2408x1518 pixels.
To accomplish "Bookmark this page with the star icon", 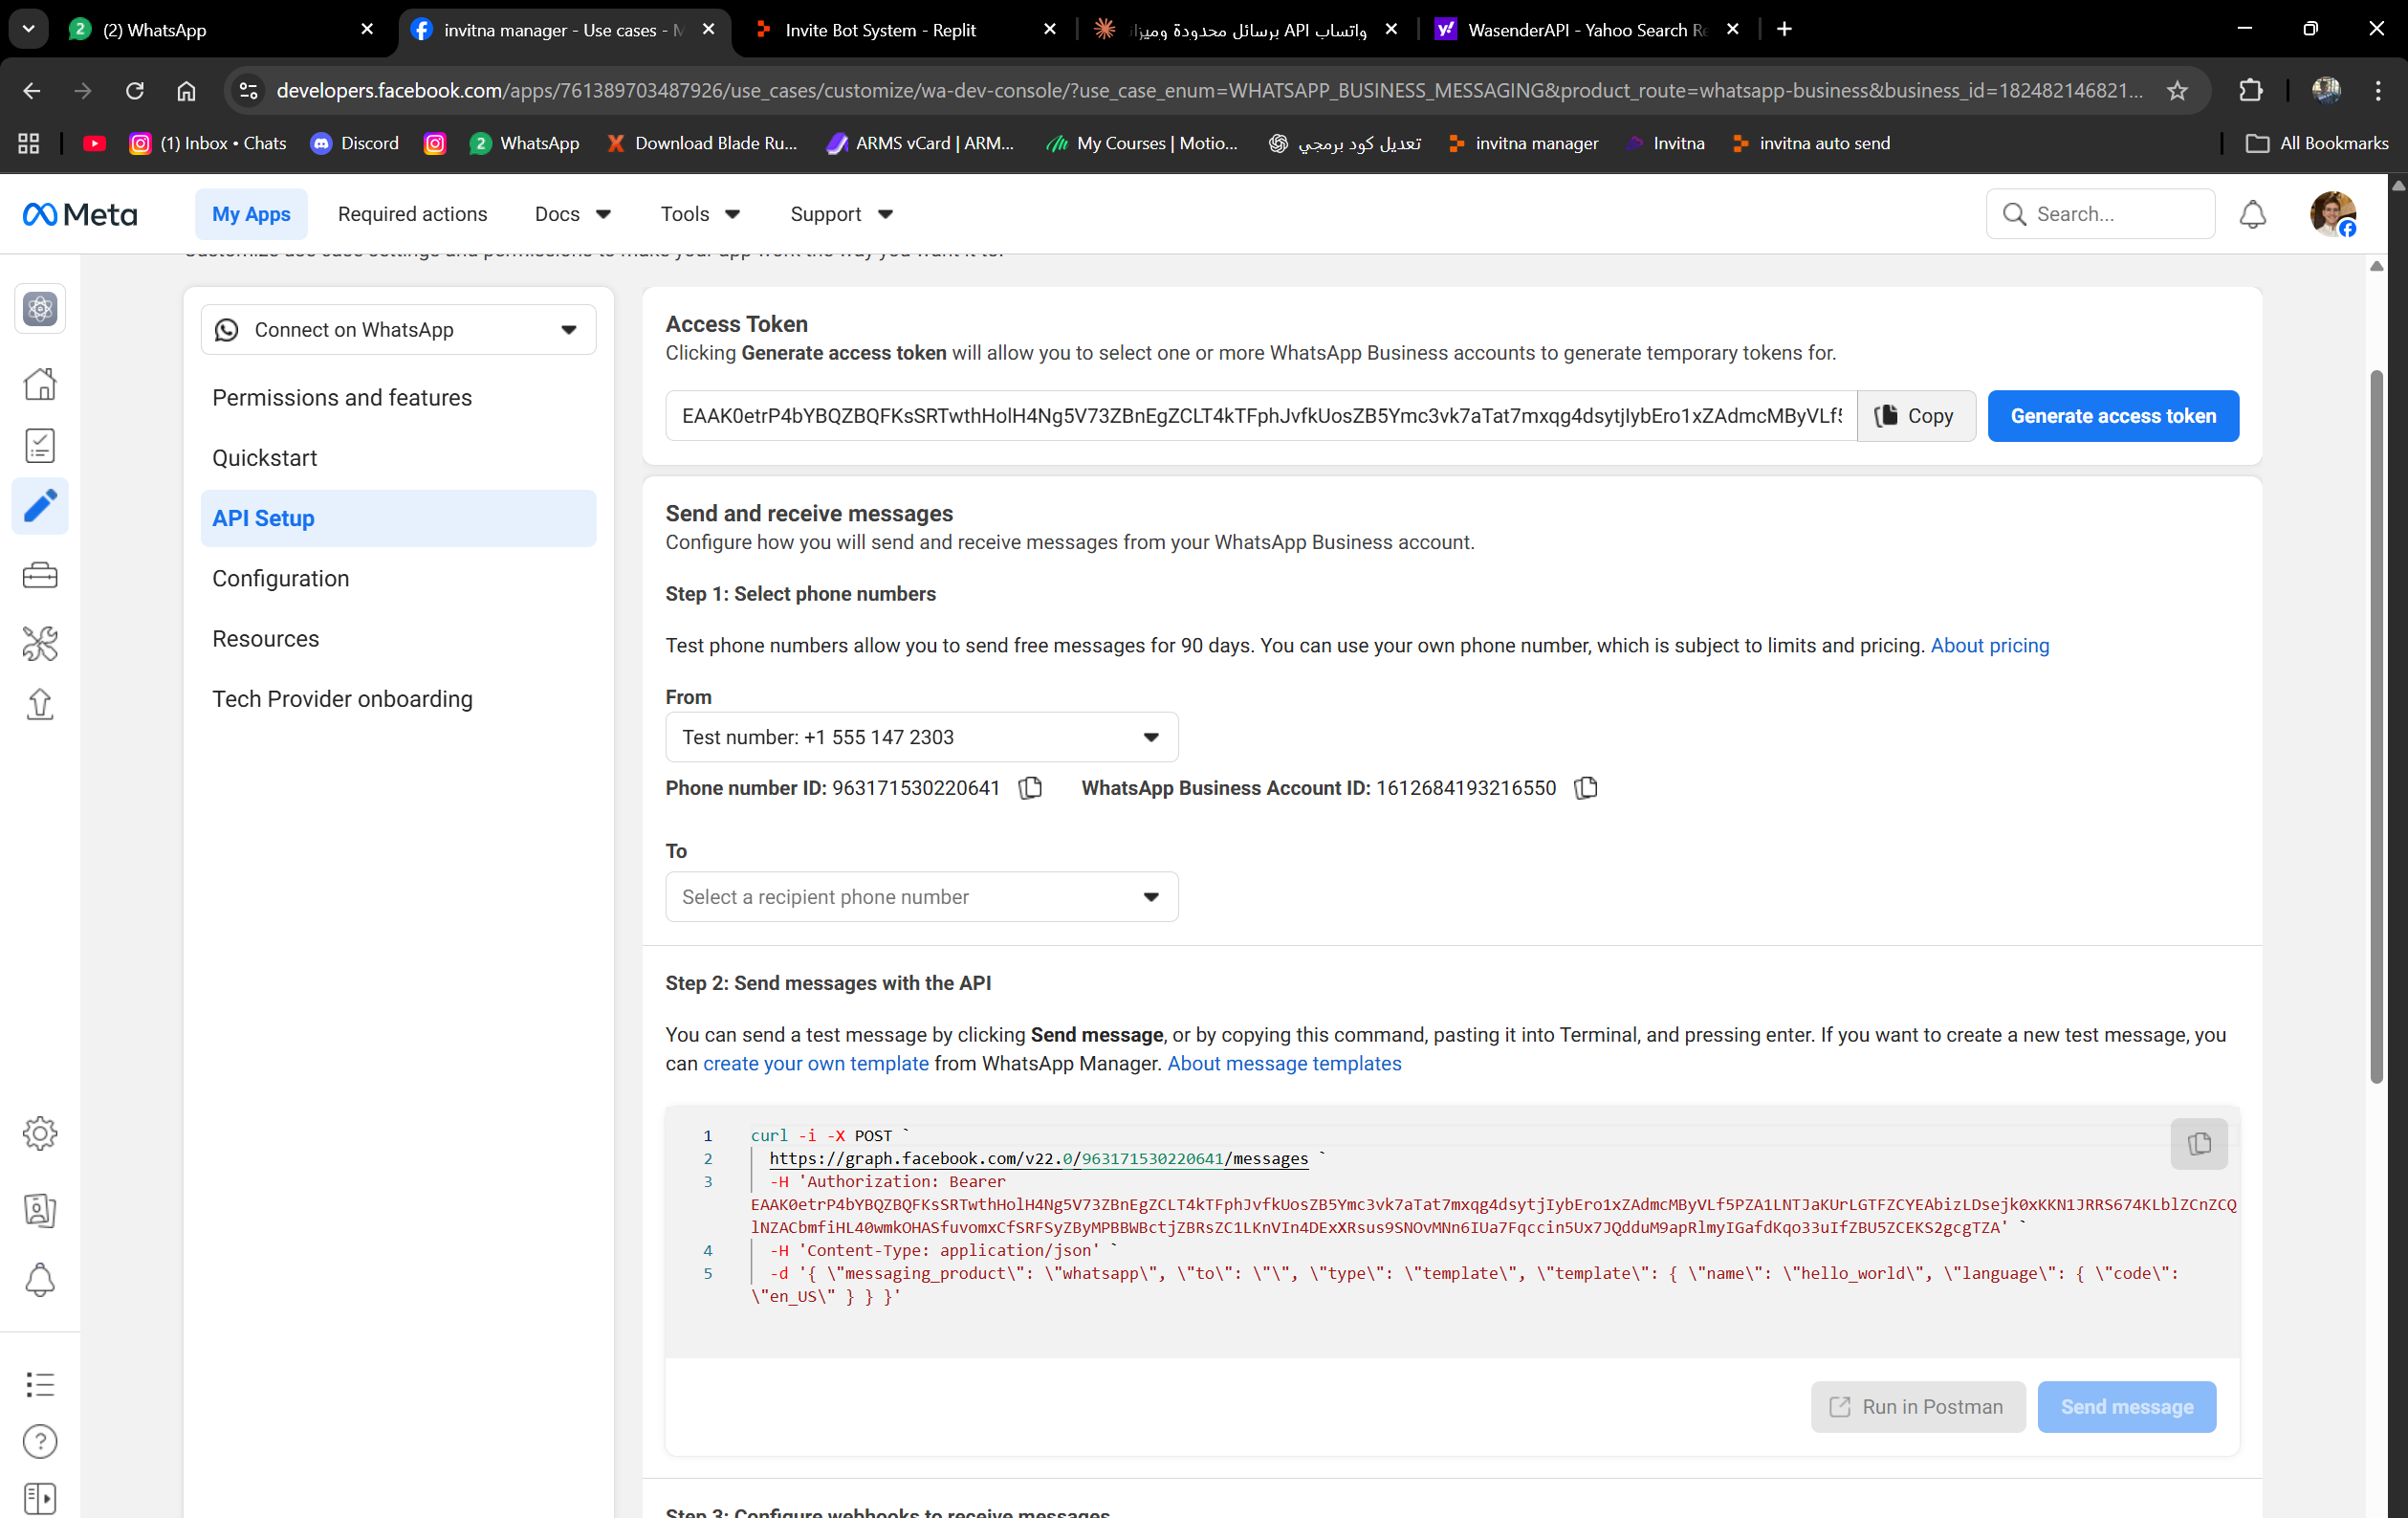I will pyautogui.click(x=2177, y=91).
